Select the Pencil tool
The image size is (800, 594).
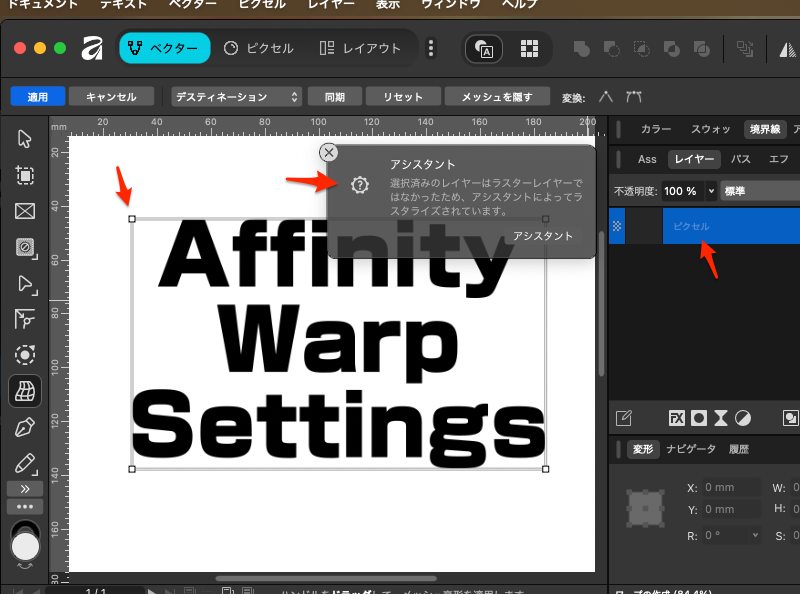25,464
